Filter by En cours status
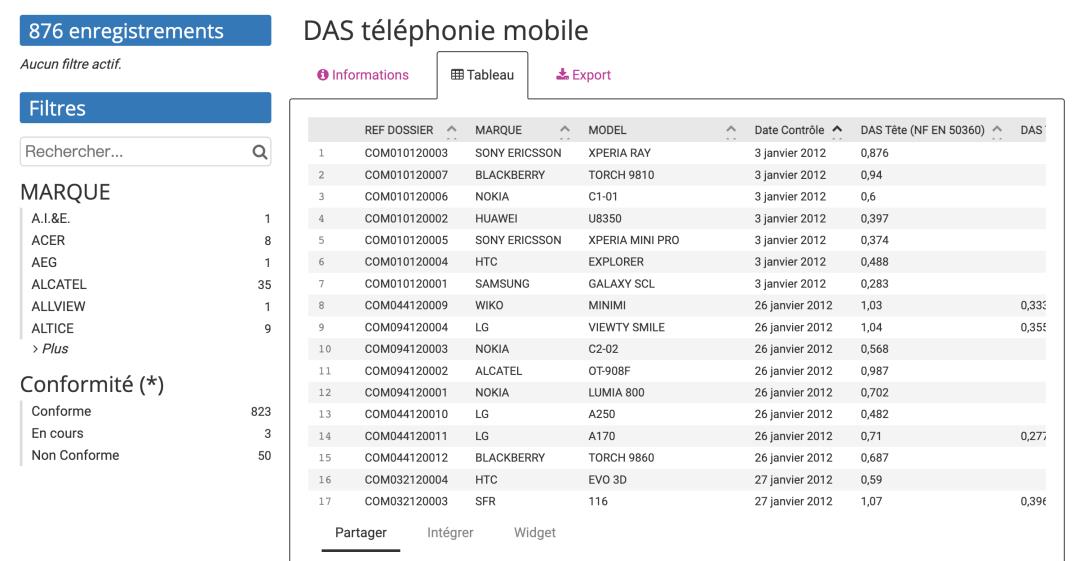The height and width of the screenshot is (561, 1080). coord(58,433)
